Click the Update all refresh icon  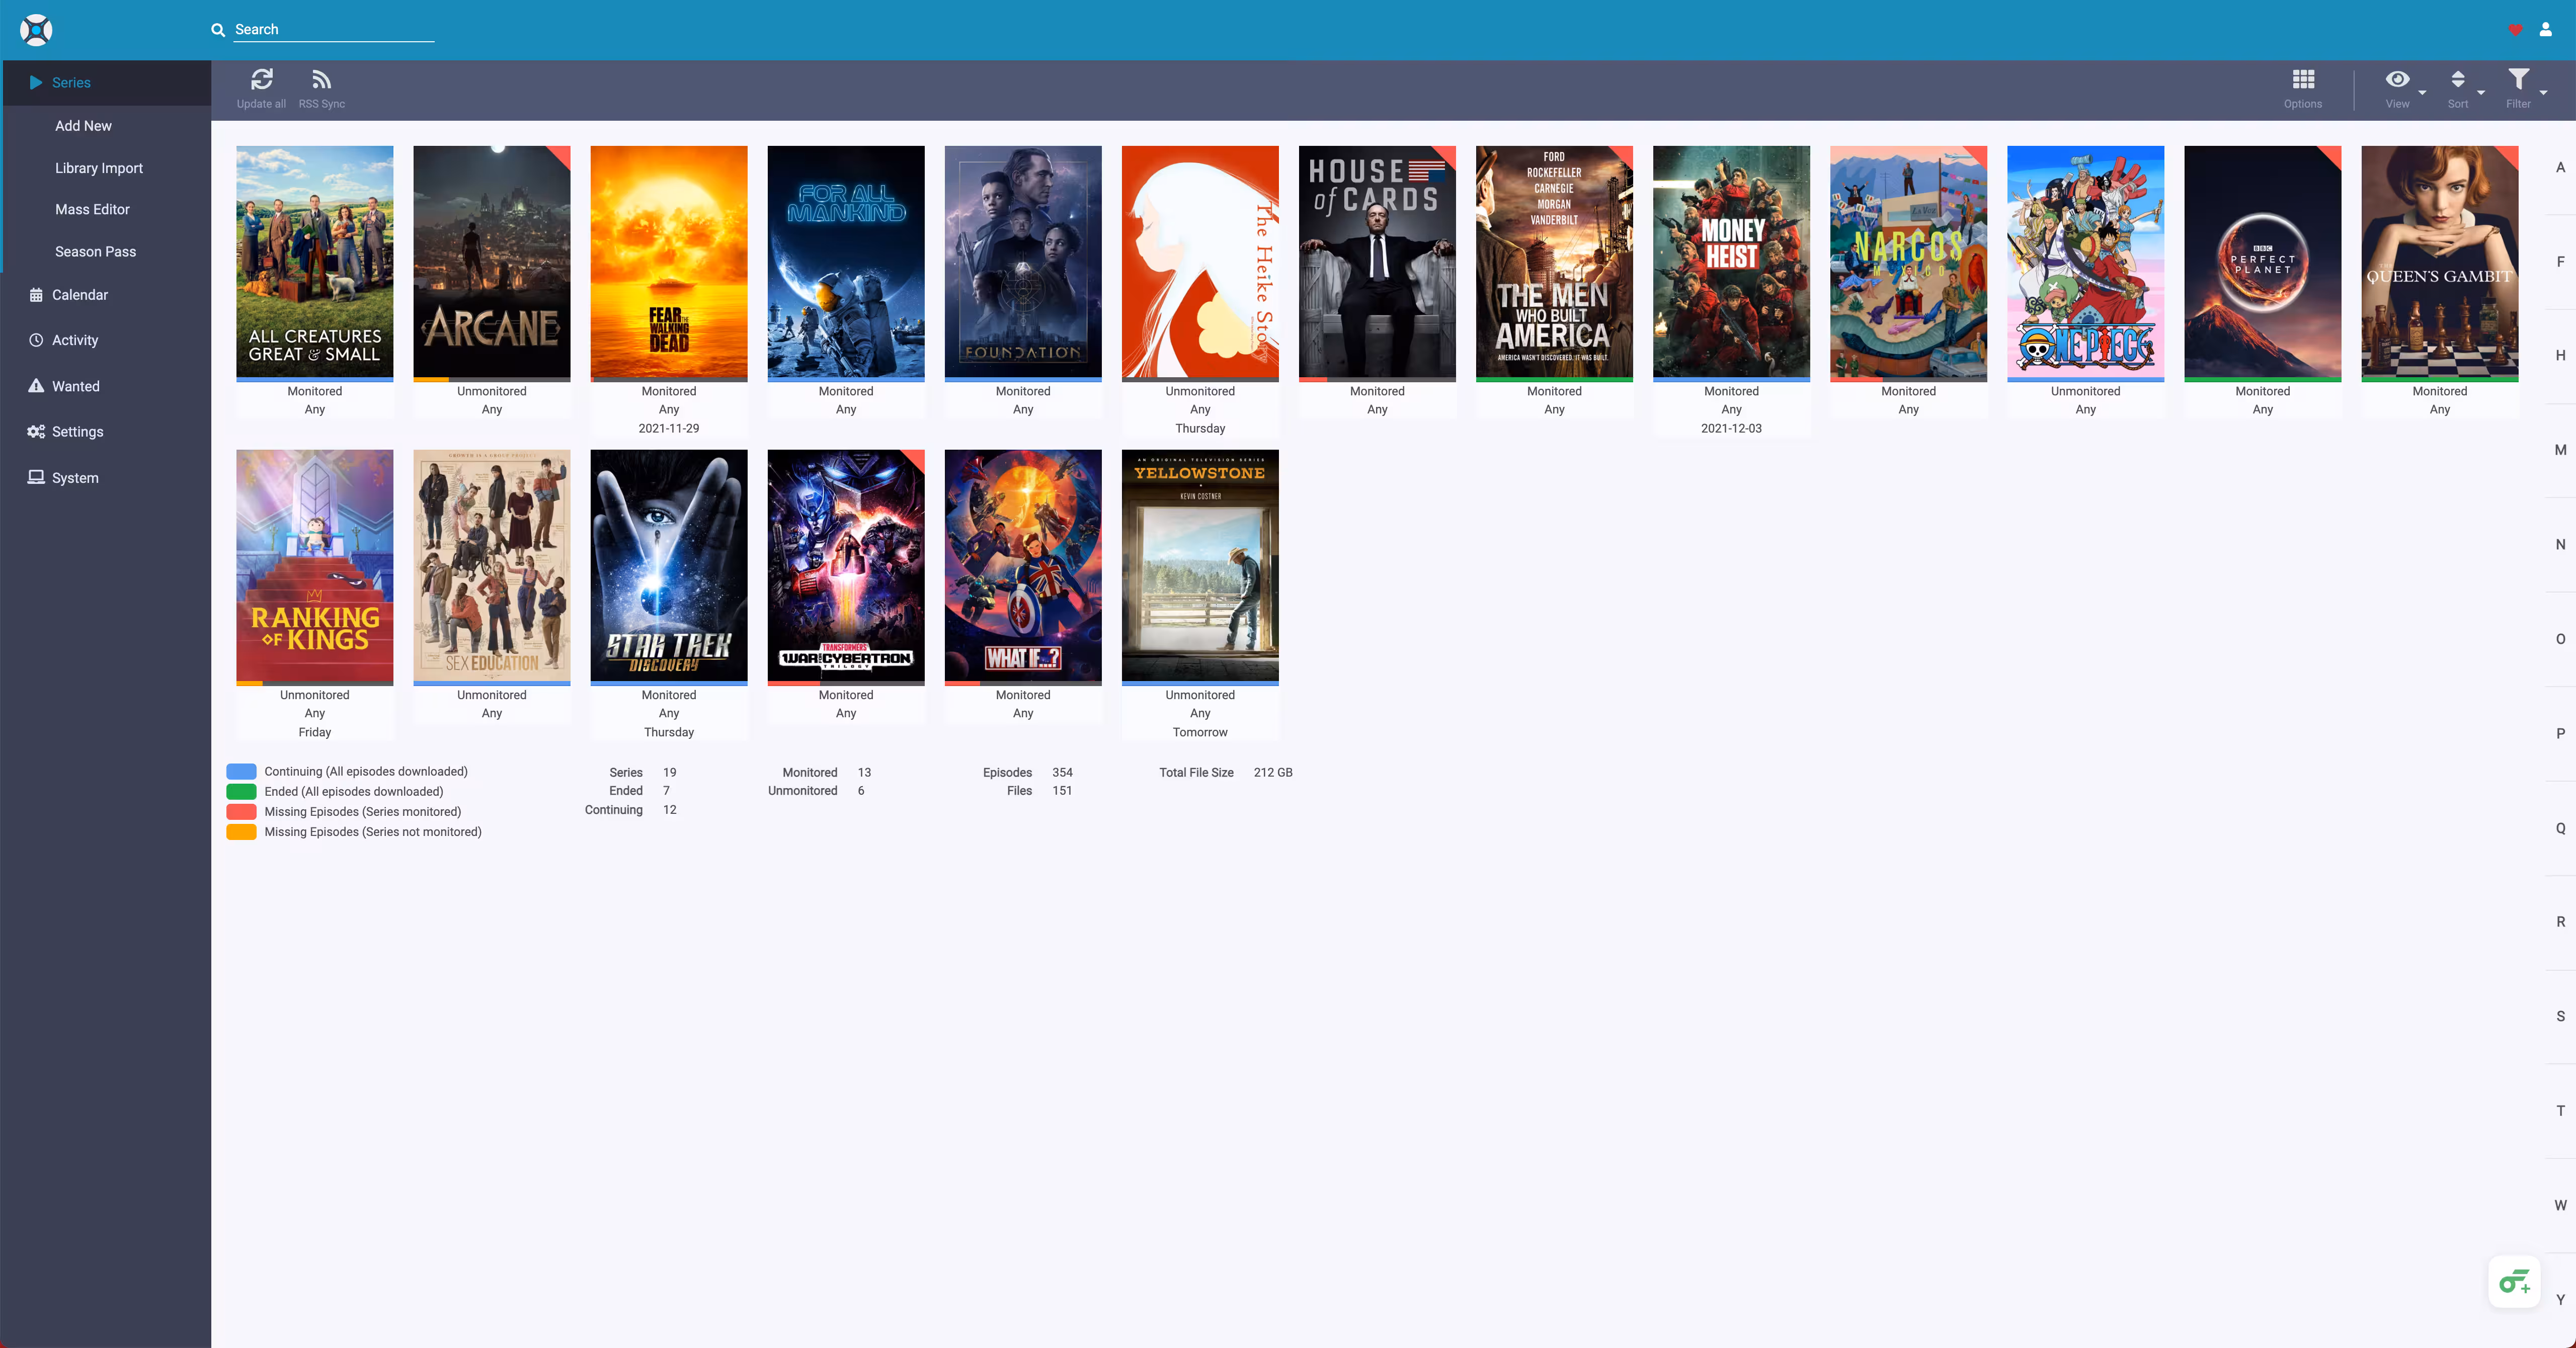(261, 80)
